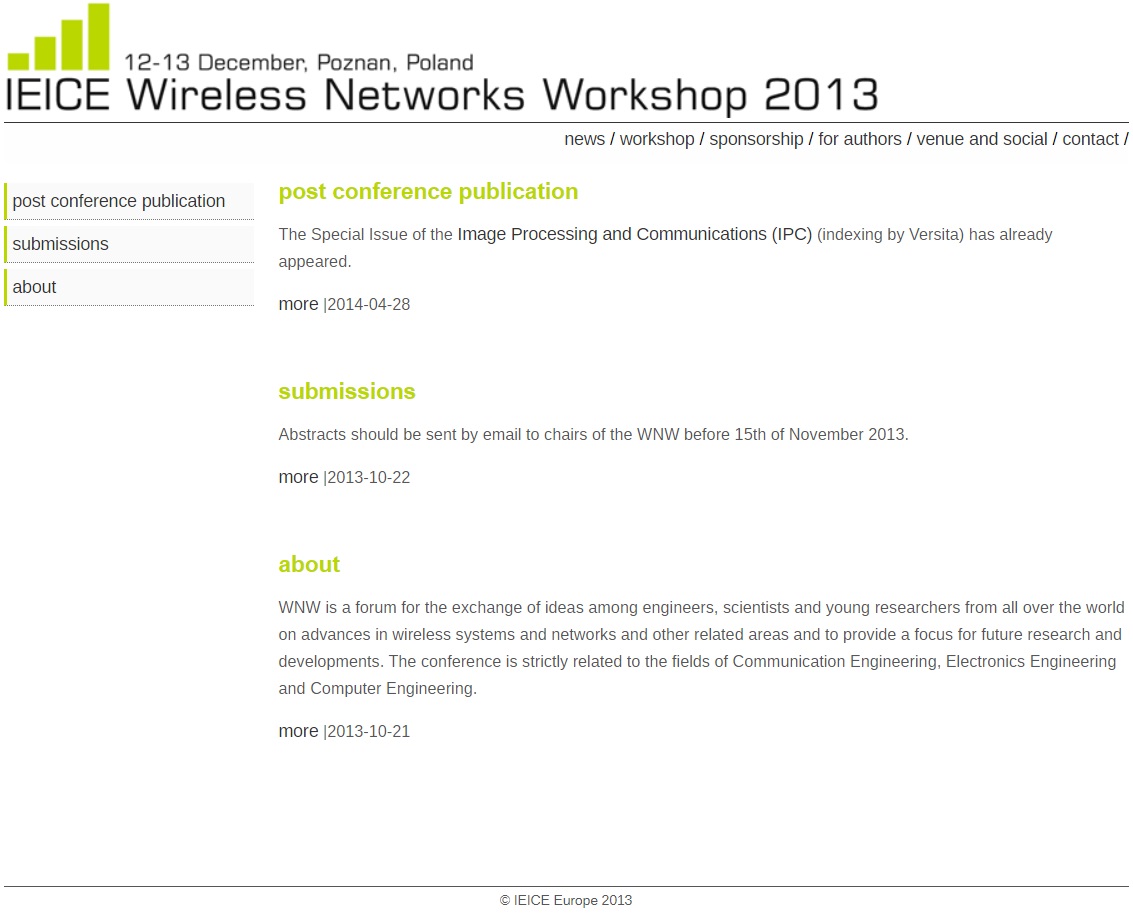Open the about heading
The height and width of the screenshot is (914, 1133).
pos(309,565)
